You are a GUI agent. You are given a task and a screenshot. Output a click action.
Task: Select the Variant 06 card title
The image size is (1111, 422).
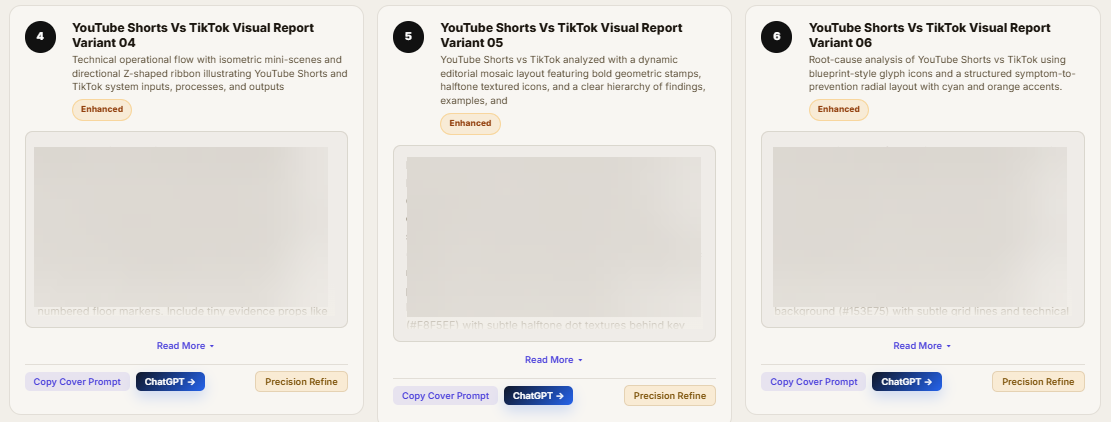(930, 35)
